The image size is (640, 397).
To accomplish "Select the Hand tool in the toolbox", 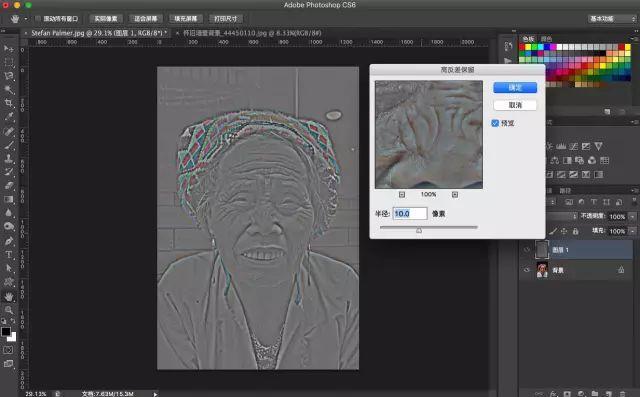I will (x=9, y=297).
